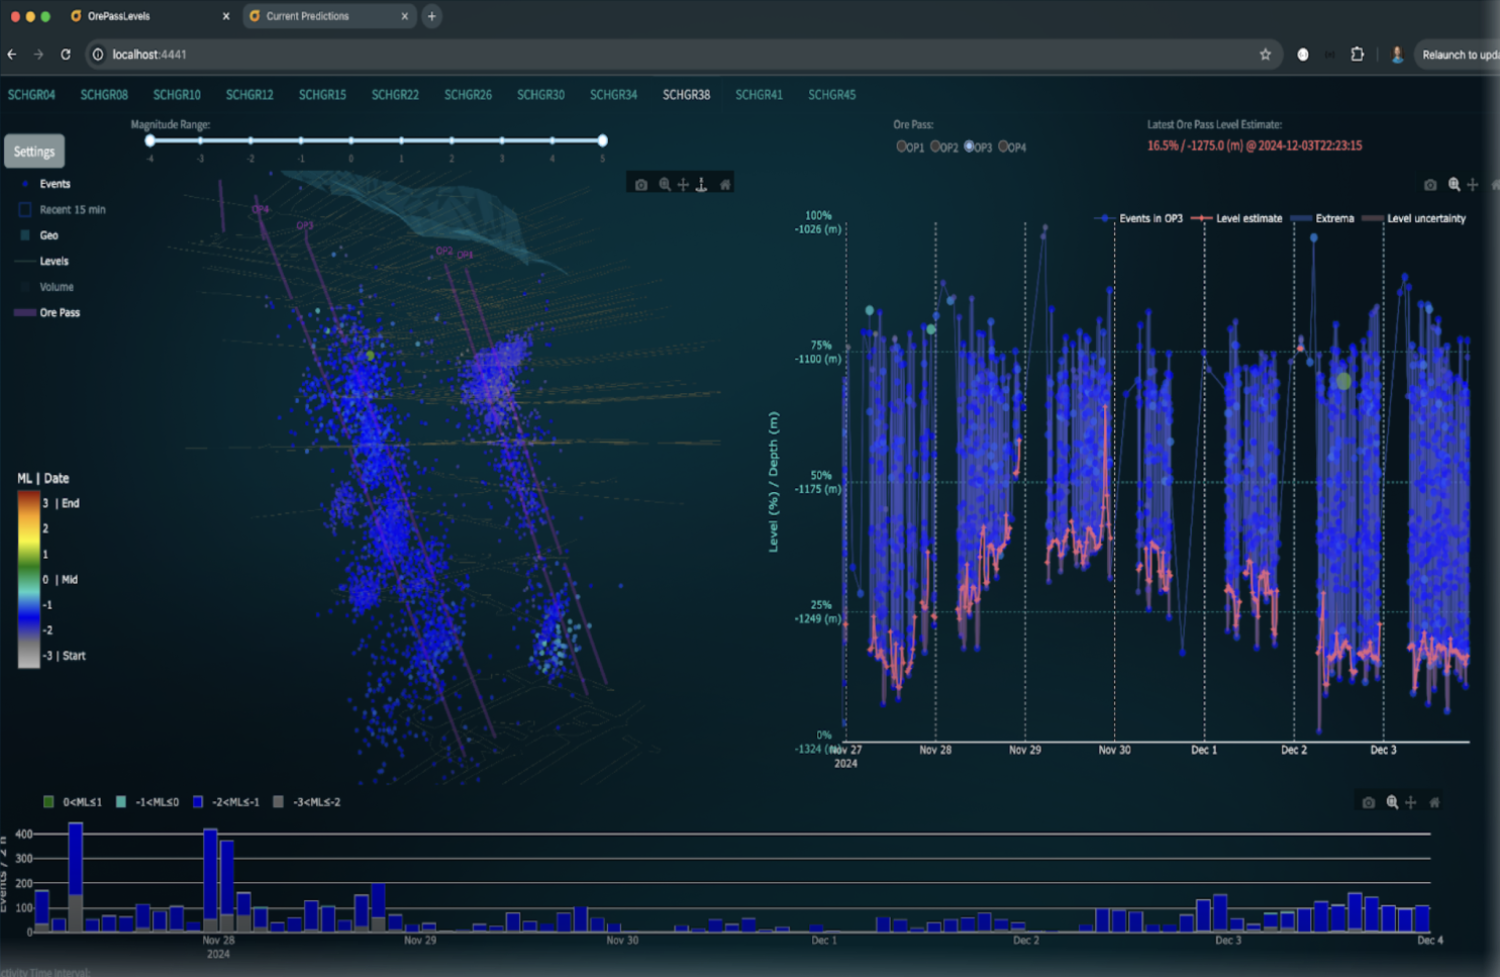Screen dimensions: 1500x977
Task: Click the rotate tool in 3D toolbar
Action: [702, 185]
